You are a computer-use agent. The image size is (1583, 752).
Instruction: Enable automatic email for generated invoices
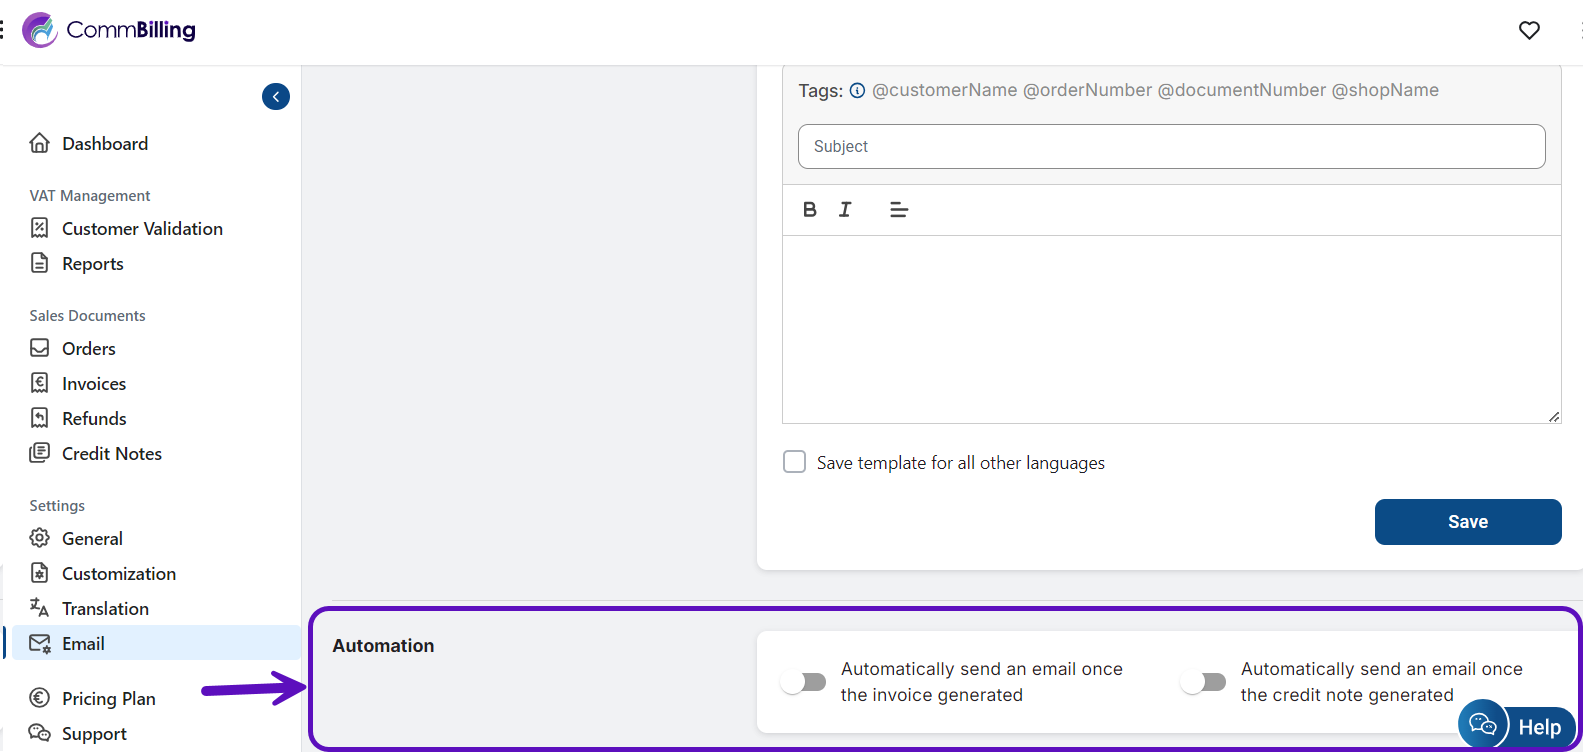(x=804, y=682)
